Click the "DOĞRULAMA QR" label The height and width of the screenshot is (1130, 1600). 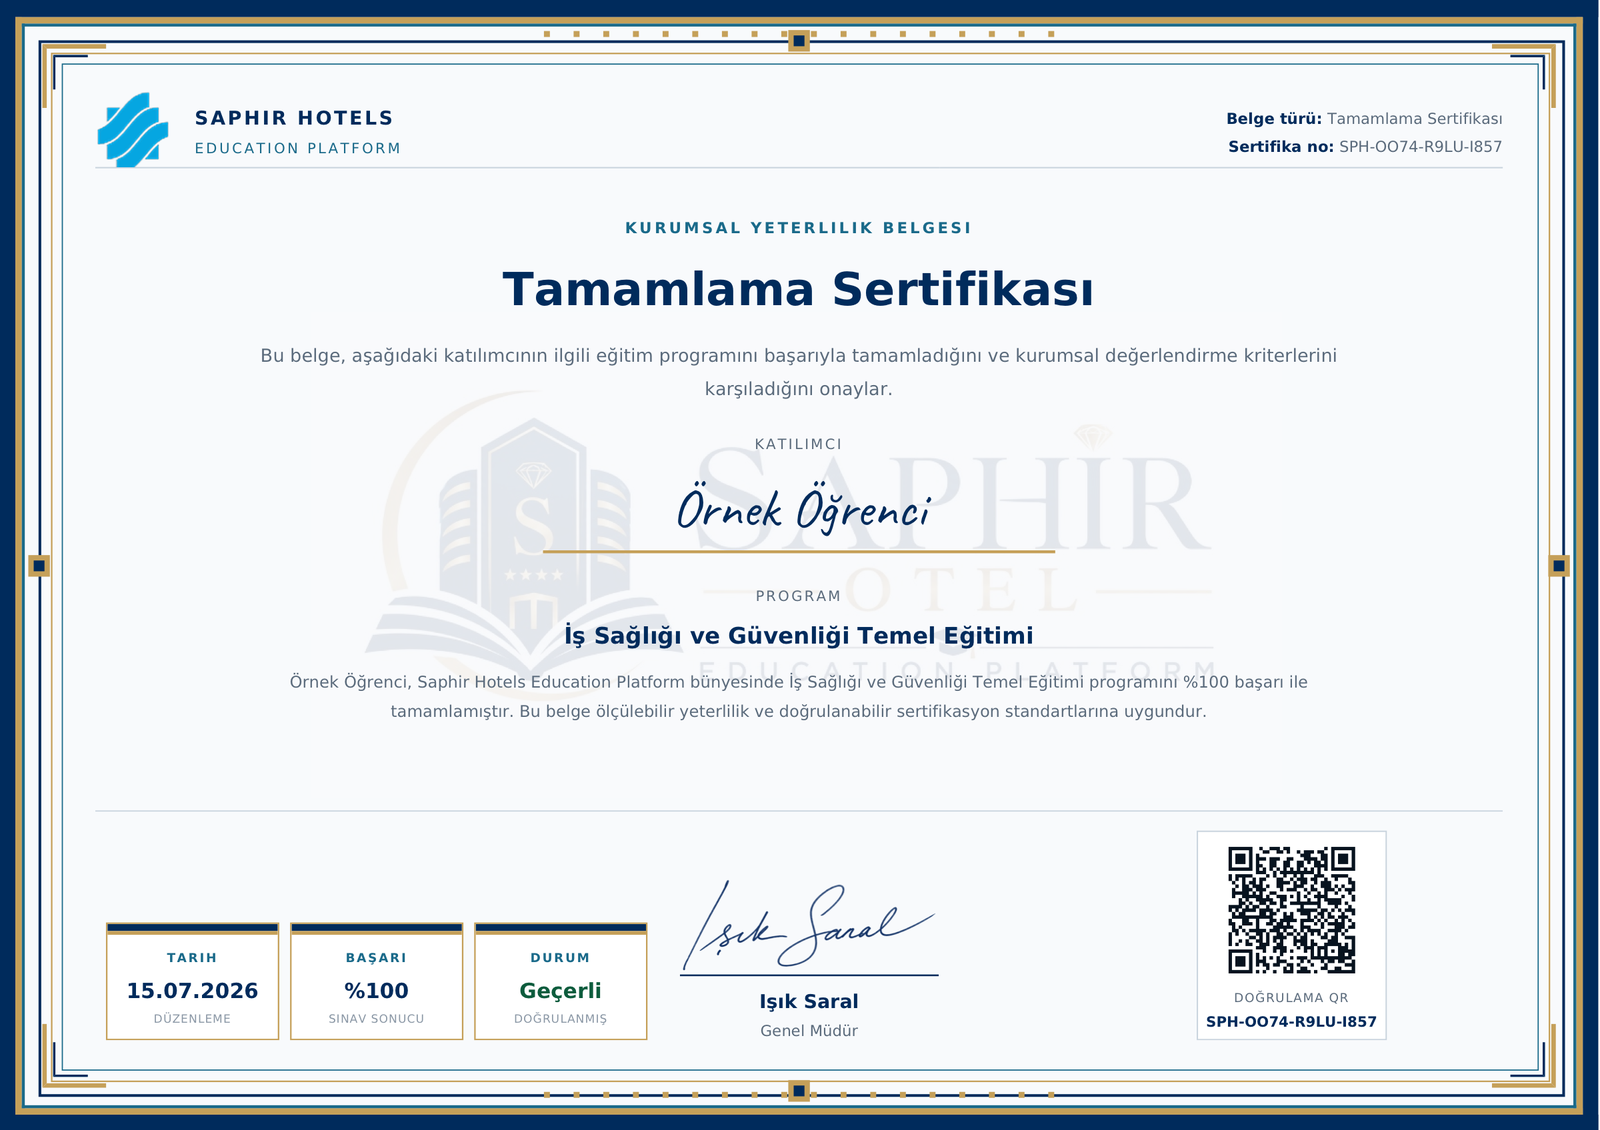(x=1291, y=998)
